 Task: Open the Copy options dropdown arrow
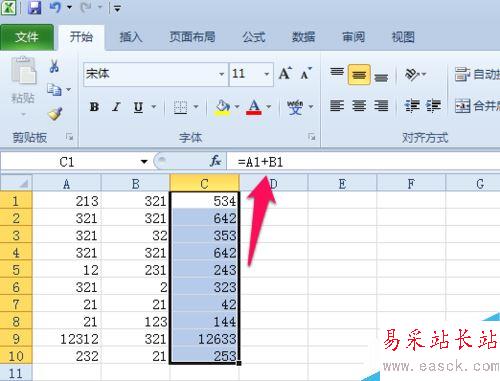click(69, 90)
